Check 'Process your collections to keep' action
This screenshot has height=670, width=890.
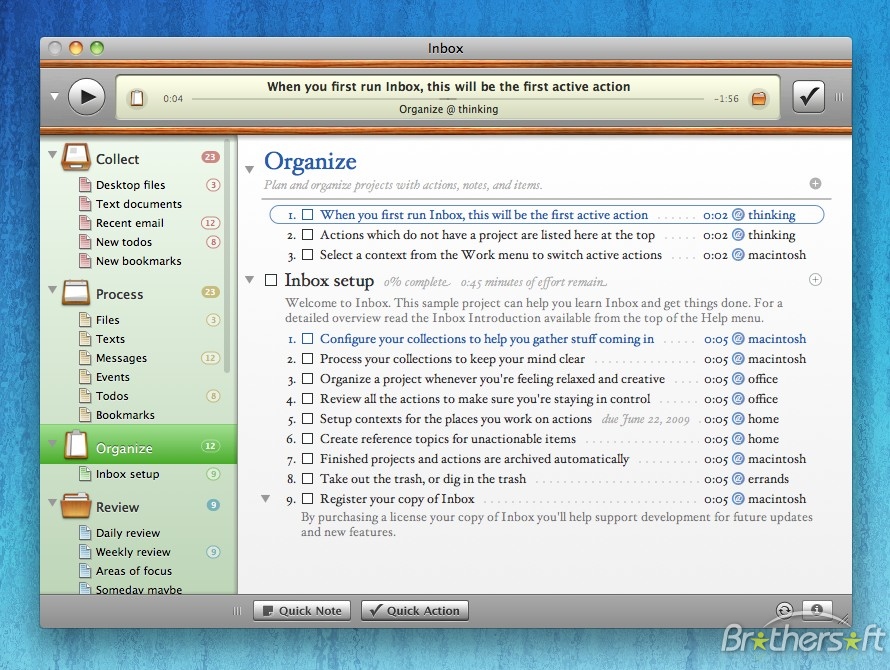(308, 358)
